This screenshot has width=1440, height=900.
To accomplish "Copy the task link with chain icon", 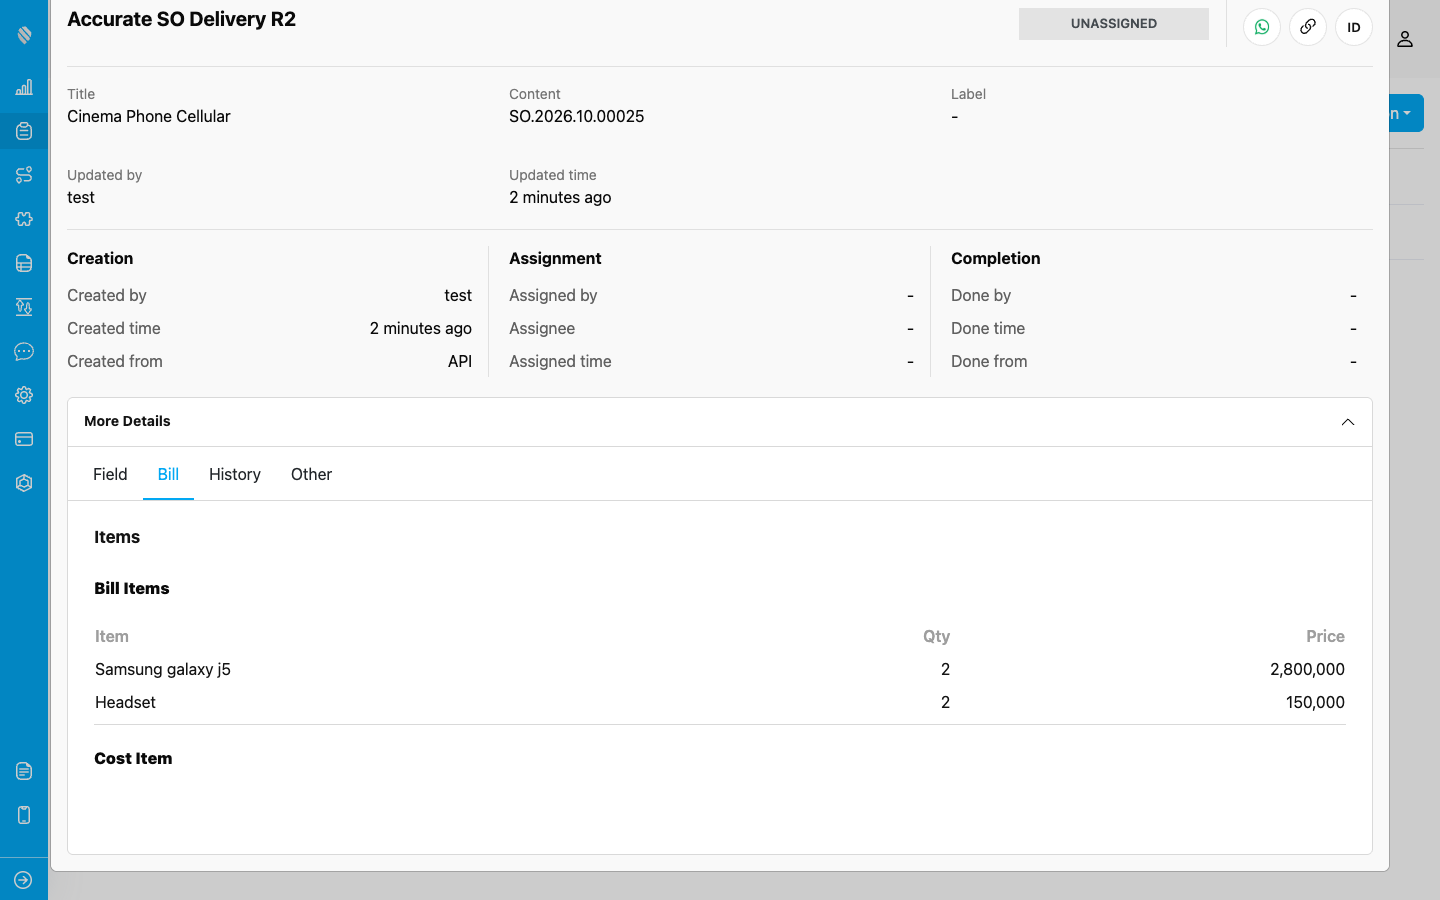I will point(1308,27).
